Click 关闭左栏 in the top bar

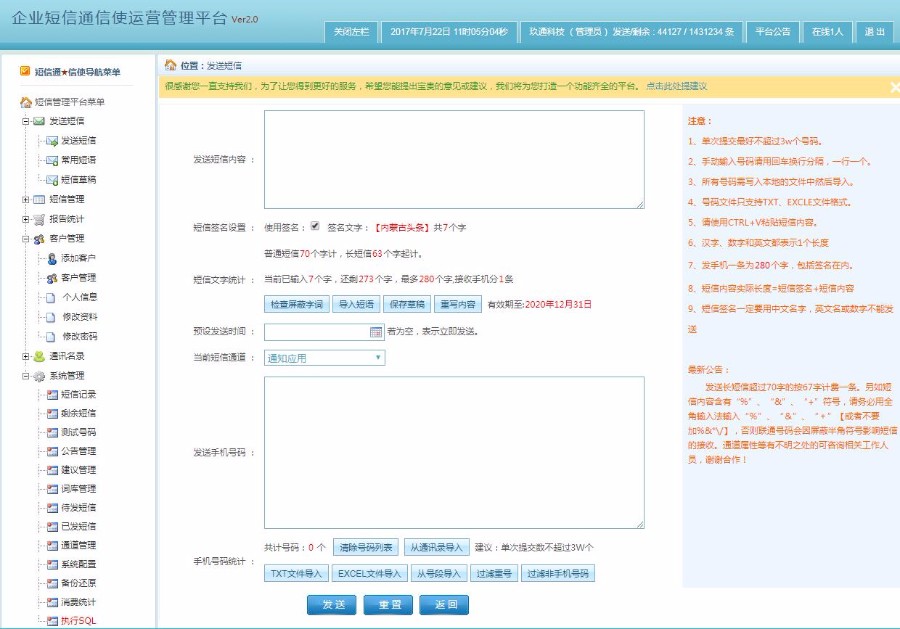pos(352,31)
